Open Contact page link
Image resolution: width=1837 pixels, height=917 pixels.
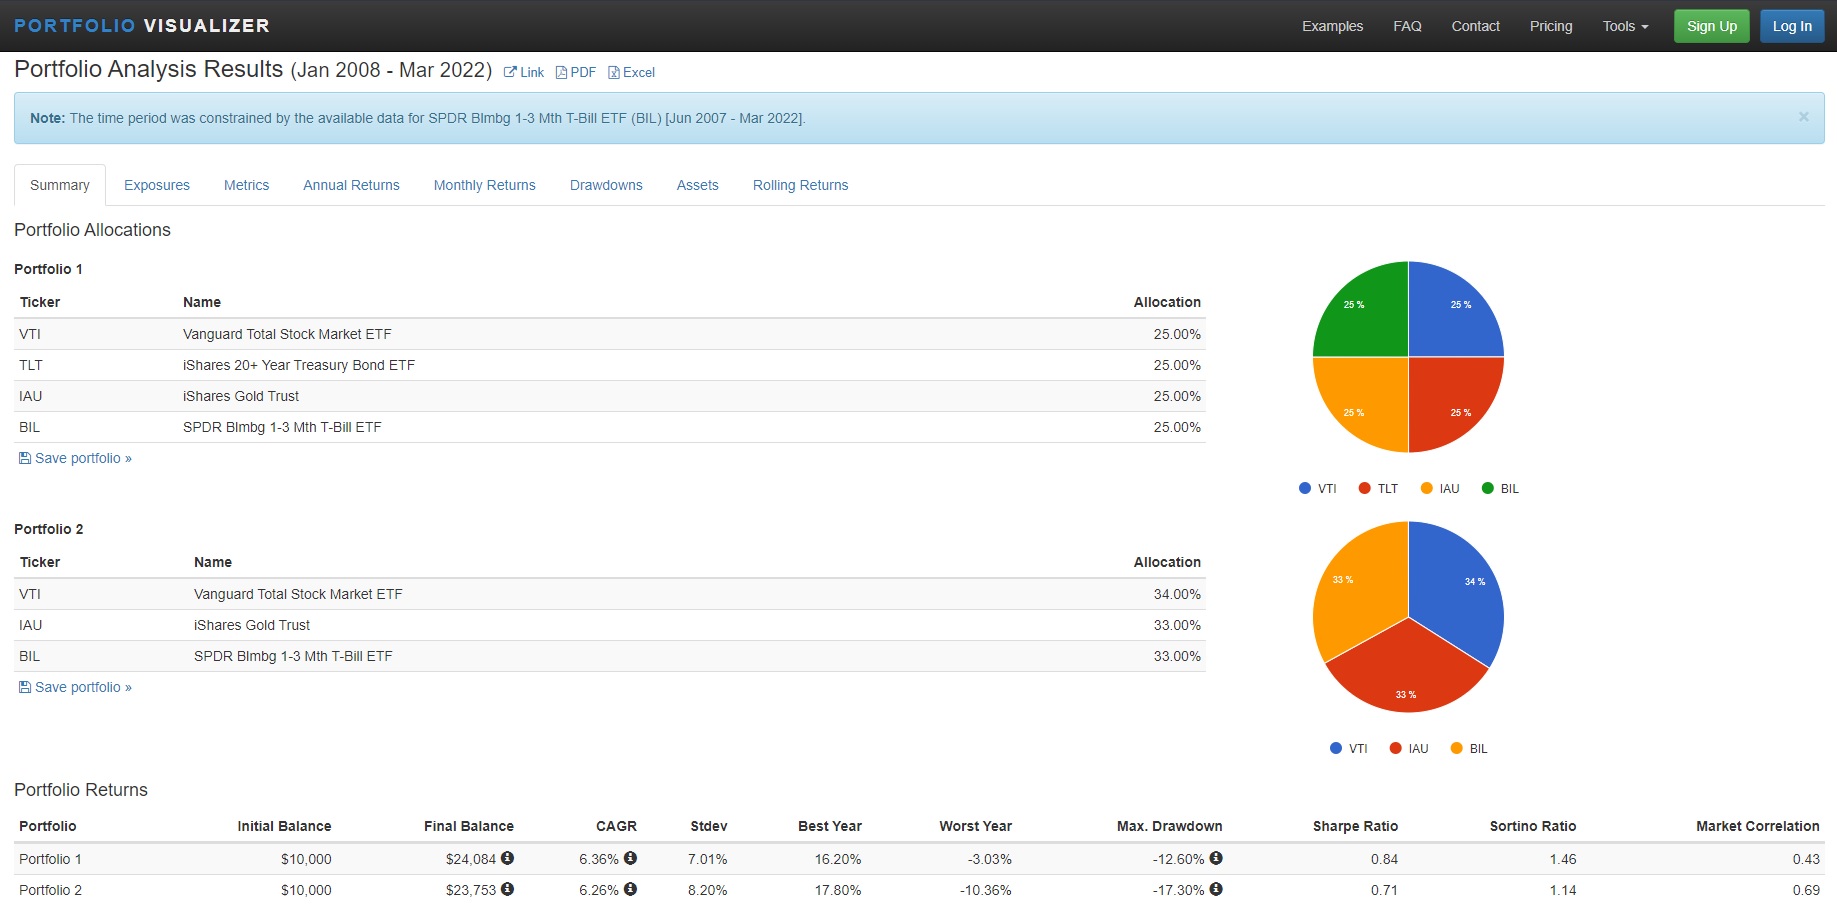[x=1475, y=26]
